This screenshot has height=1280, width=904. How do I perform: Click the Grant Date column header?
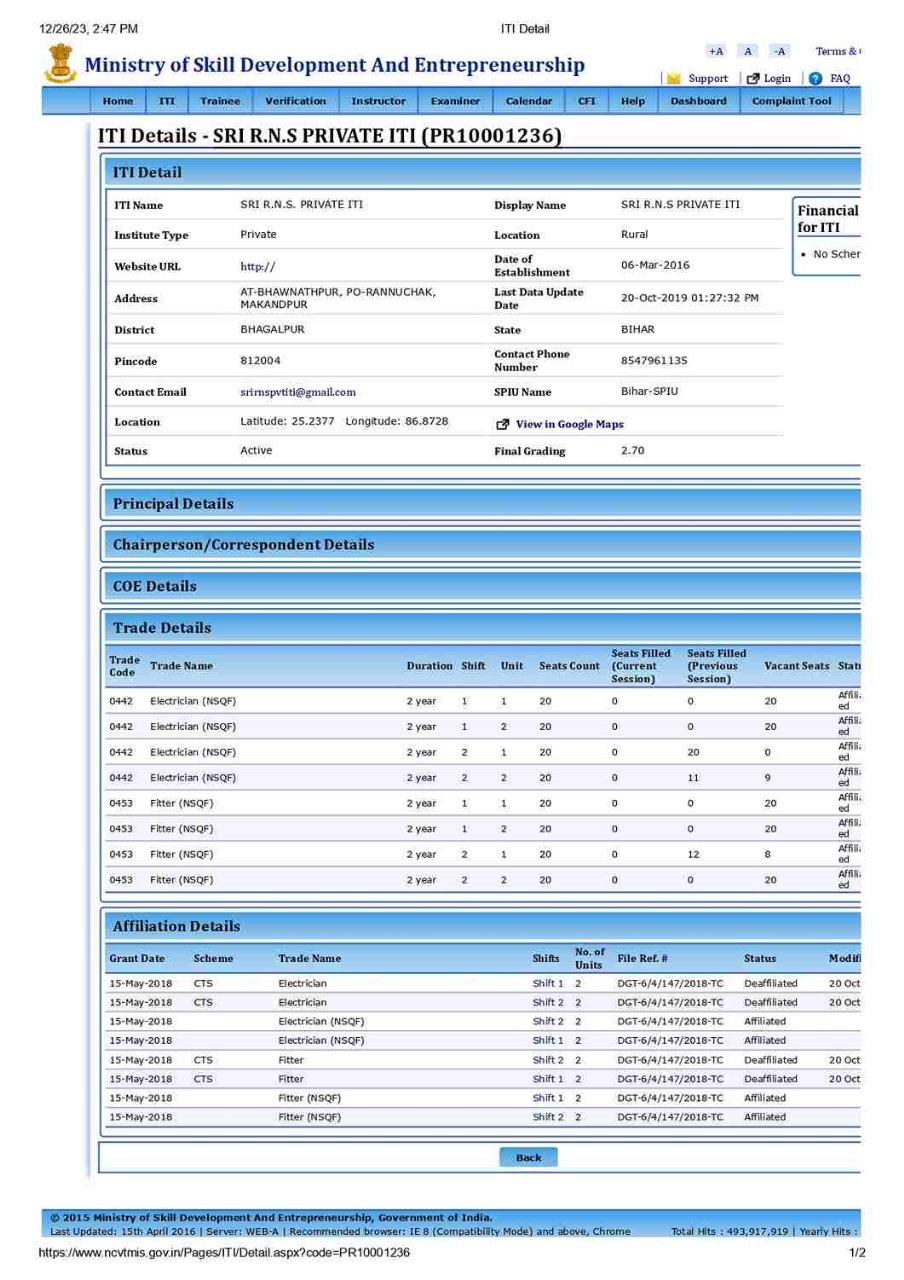[137, 958]
